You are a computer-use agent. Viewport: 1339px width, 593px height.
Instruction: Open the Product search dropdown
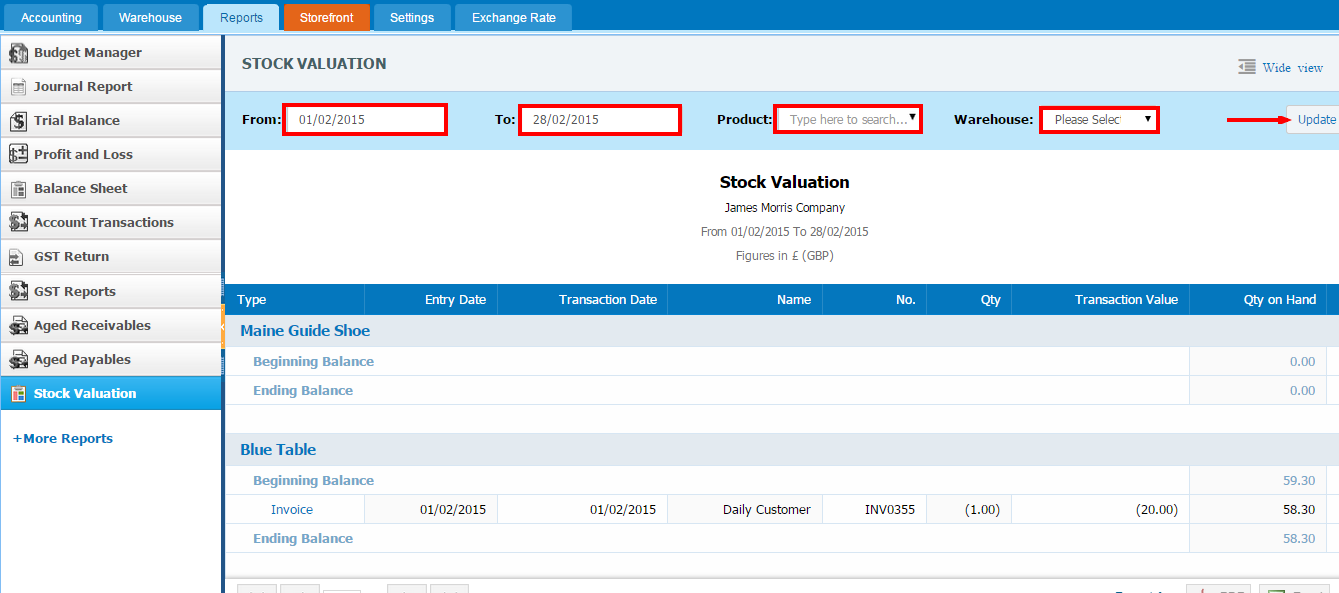[x=848, y=119]
